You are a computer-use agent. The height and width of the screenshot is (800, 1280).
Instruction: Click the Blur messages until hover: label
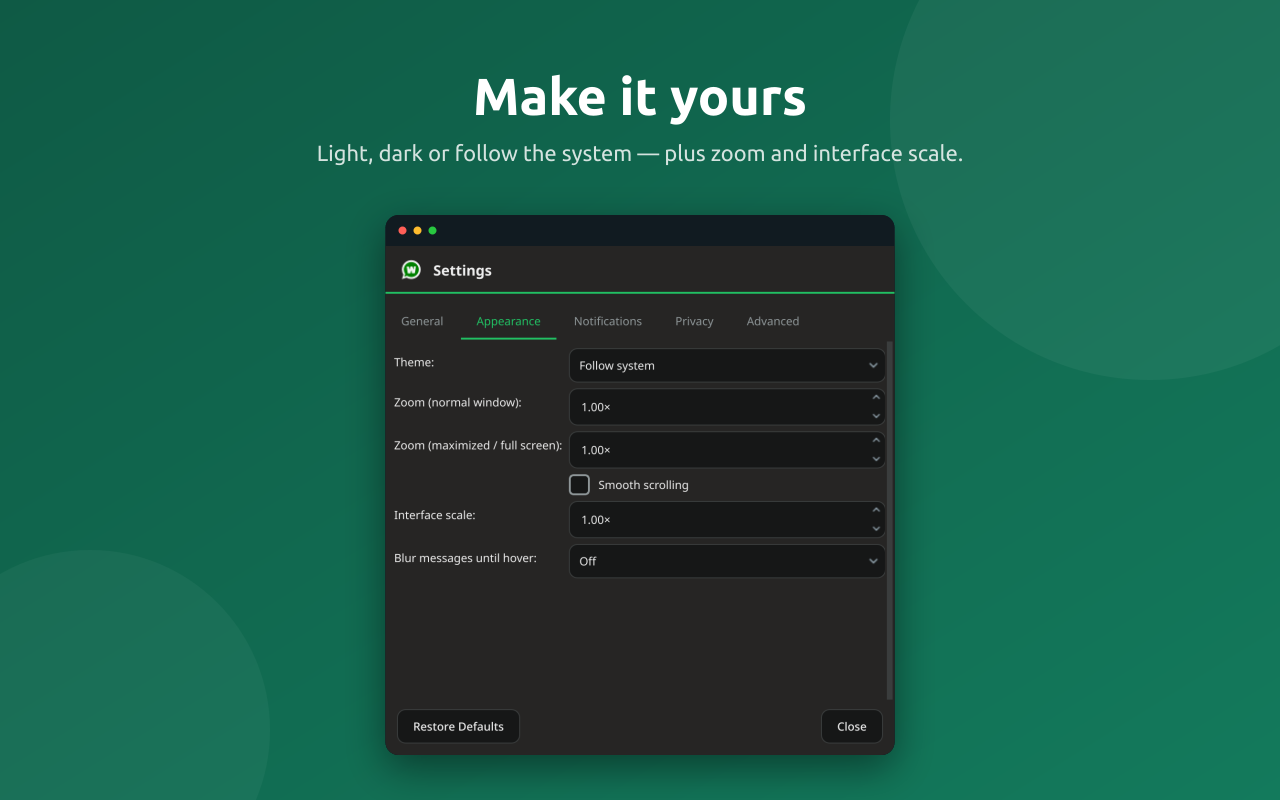coord(465,558)
